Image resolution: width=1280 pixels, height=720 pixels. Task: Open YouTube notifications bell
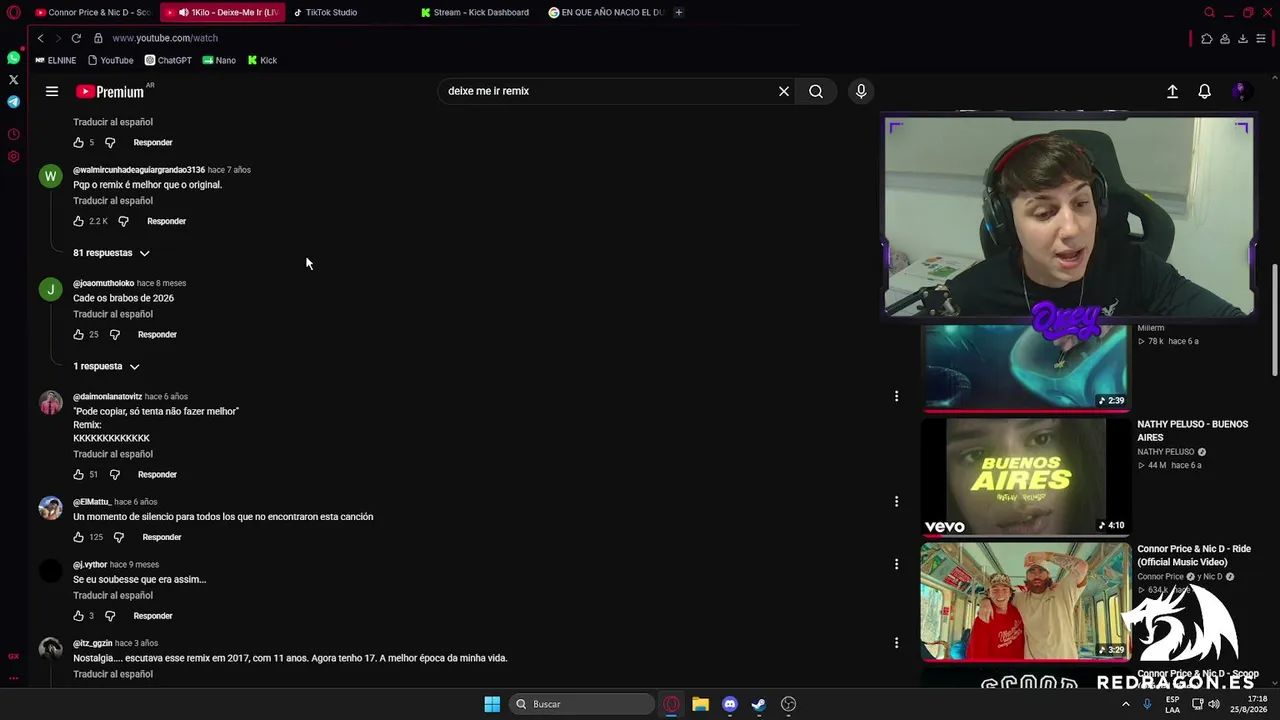point(1205,91)
